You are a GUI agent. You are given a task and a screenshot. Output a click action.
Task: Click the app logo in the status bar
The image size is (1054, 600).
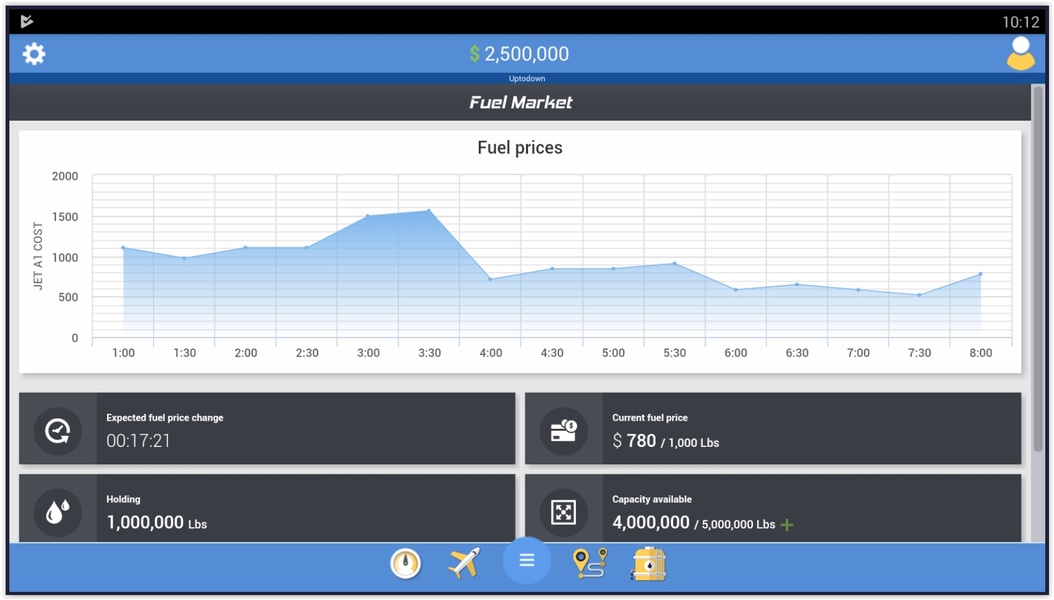click(x=27, y=22)
